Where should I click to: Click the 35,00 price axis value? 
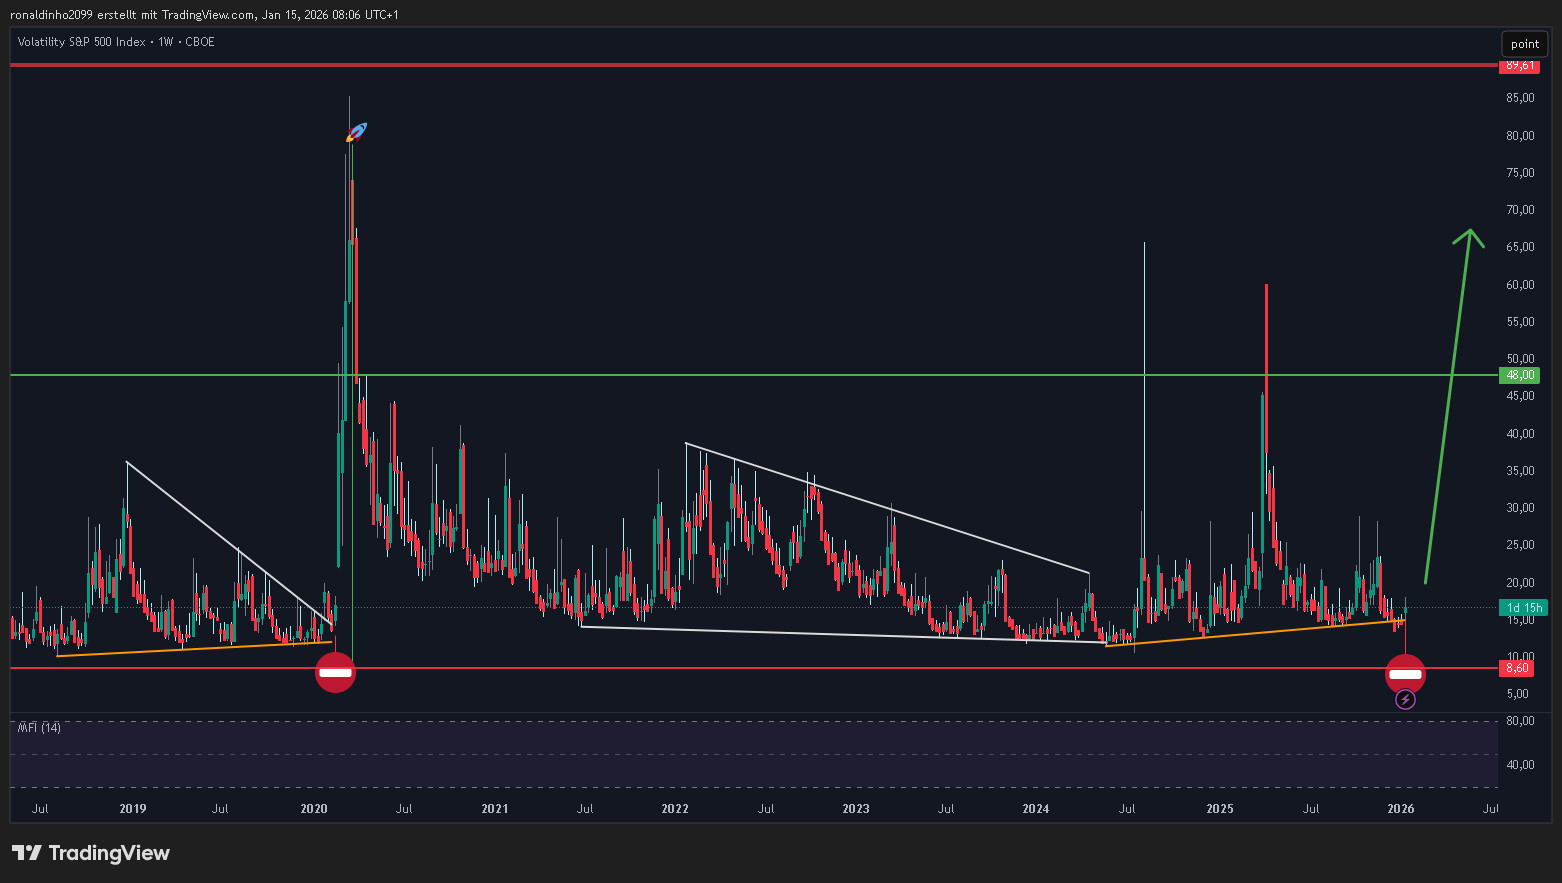(x=1520, y=471)
